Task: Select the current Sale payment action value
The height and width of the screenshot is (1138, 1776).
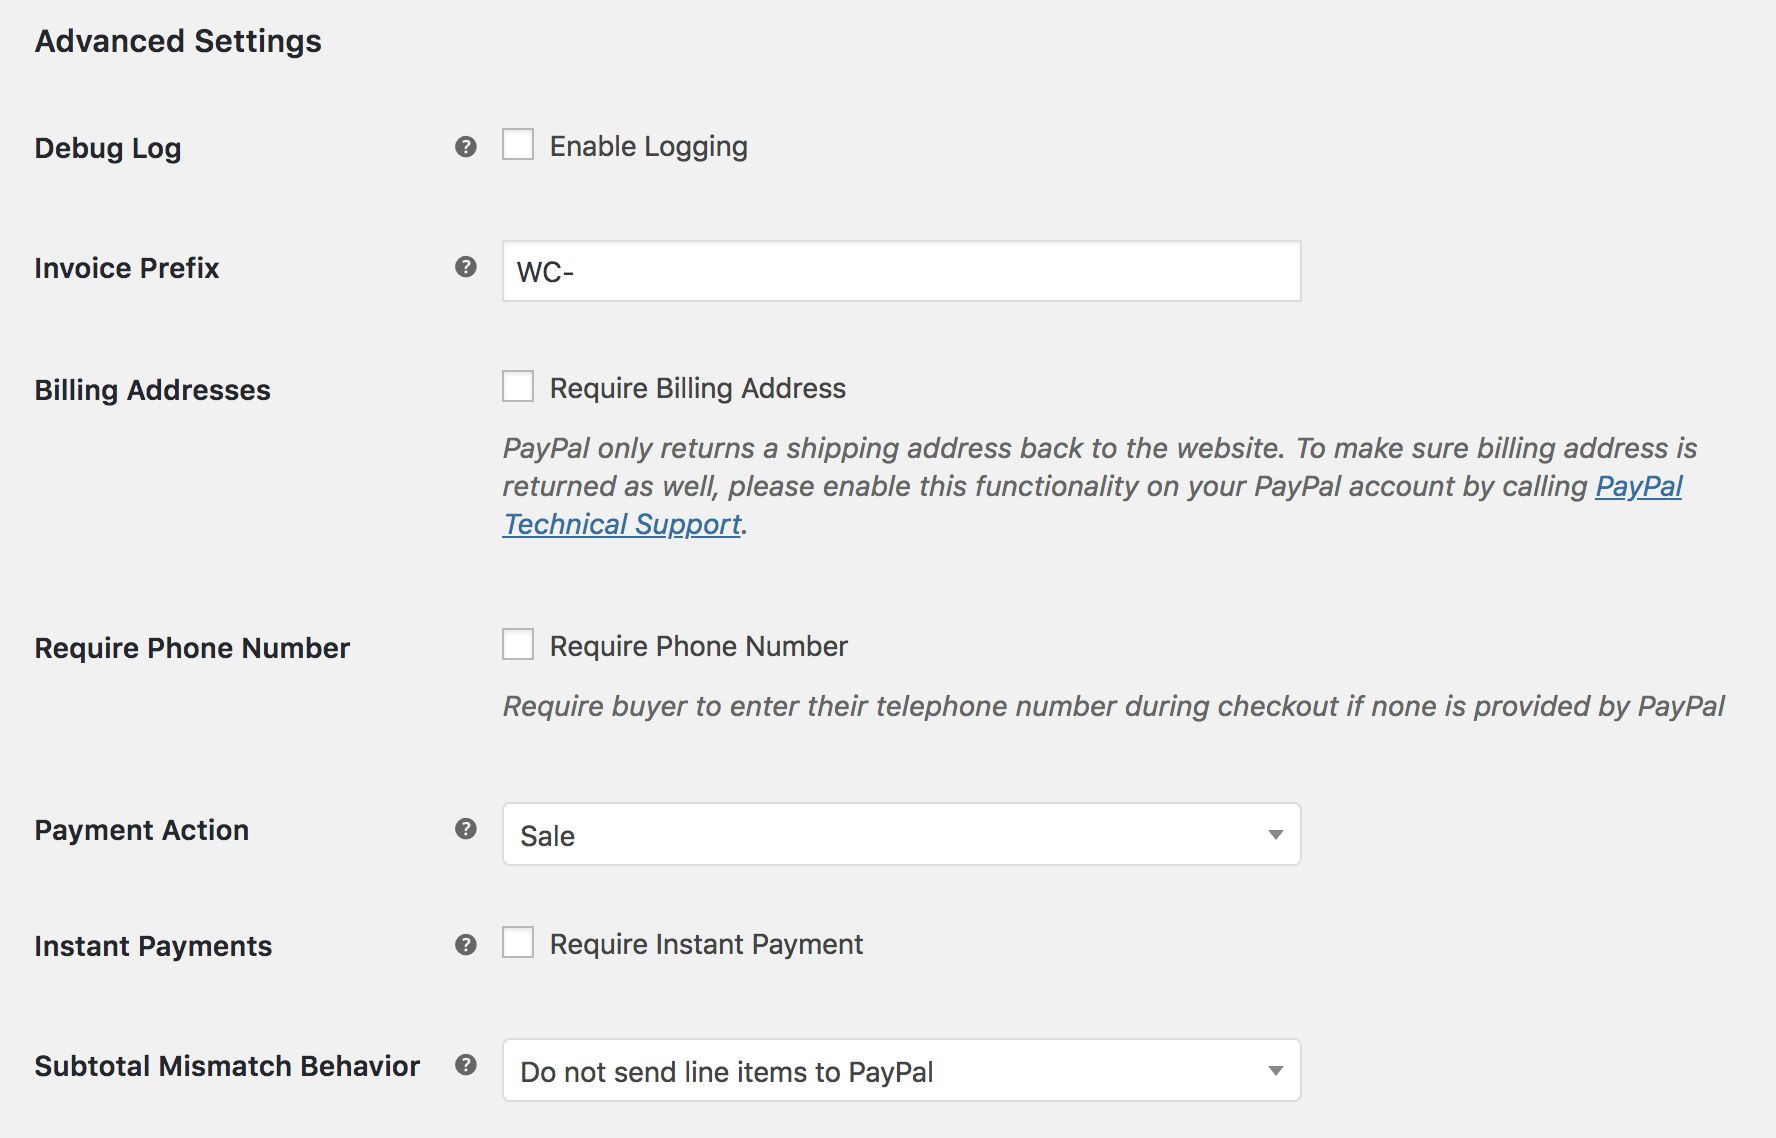Action: point(546,835)
